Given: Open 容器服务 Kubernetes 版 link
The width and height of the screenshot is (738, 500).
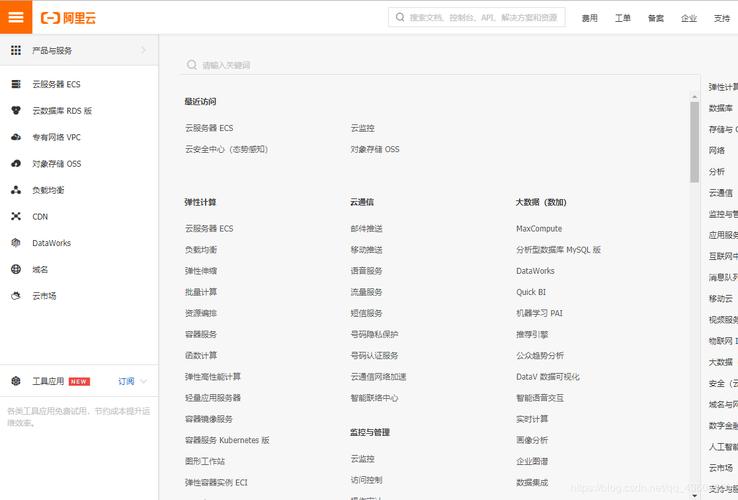Looking at the screenshot, I should coord(227,440).
